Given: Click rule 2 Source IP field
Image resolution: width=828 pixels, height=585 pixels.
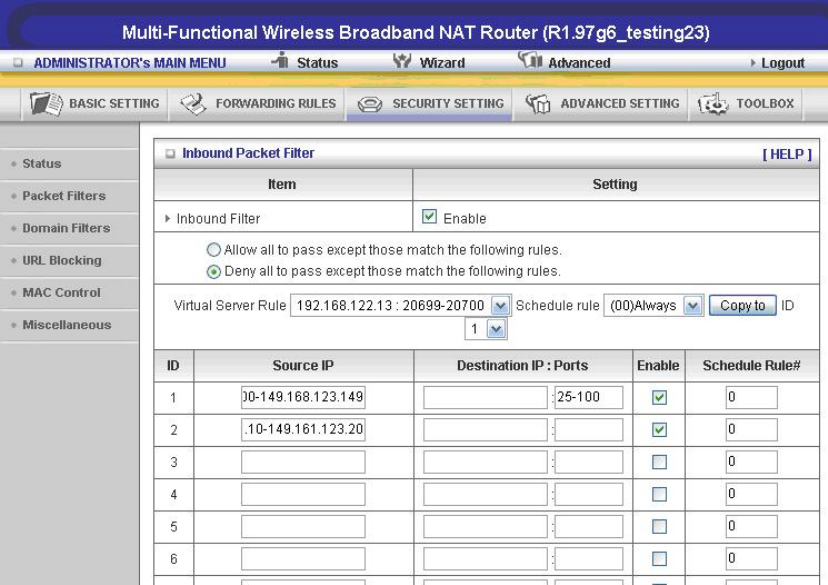Looking at the screenshot, I should [x=303, y=429].
